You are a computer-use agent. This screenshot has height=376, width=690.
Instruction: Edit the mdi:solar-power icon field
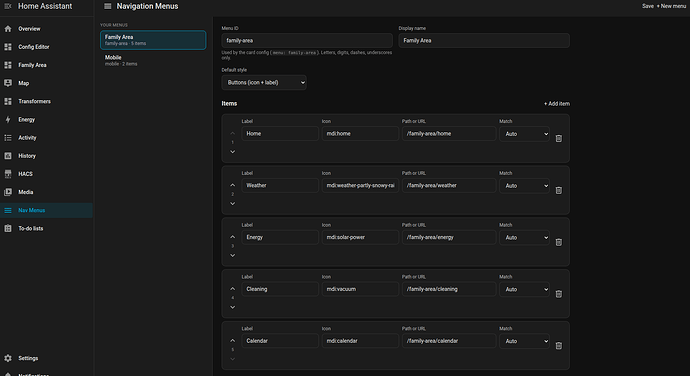tap(360, 237)
